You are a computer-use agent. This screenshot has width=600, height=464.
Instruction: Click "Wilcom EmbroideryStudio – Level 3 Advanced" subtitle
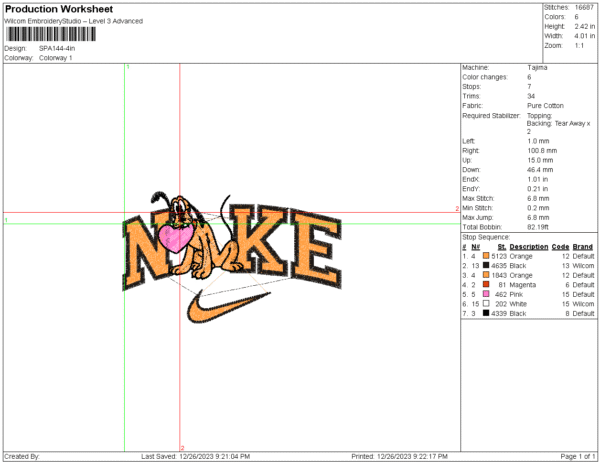click(x=73, y=21)
